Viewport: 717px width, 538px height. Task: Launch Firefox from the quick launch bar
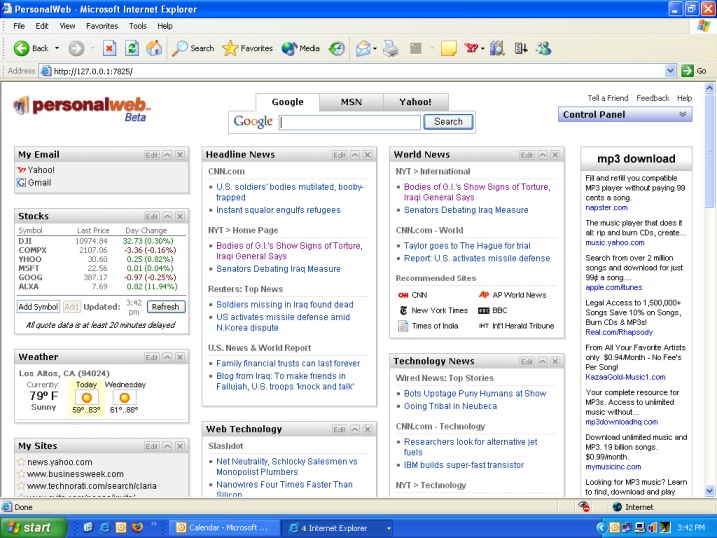[137, 527]
